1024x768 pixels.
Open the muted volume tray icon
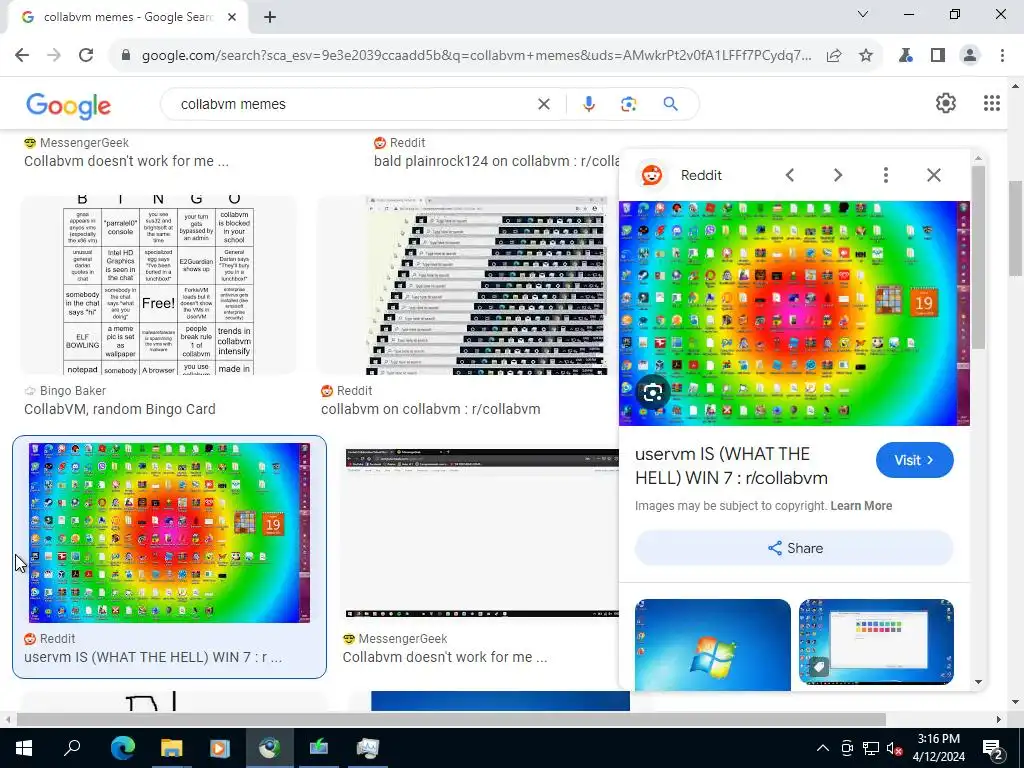[894, 748]
